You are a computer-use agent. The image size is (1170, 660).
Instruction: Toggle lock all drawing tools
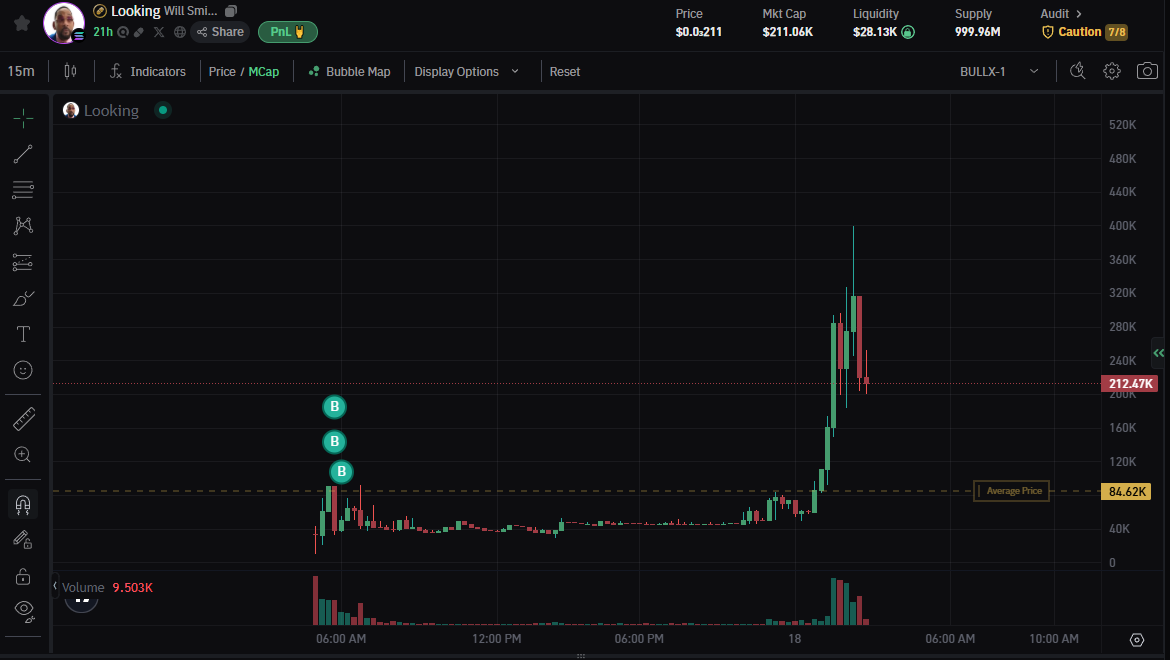[x=23, y=576]
